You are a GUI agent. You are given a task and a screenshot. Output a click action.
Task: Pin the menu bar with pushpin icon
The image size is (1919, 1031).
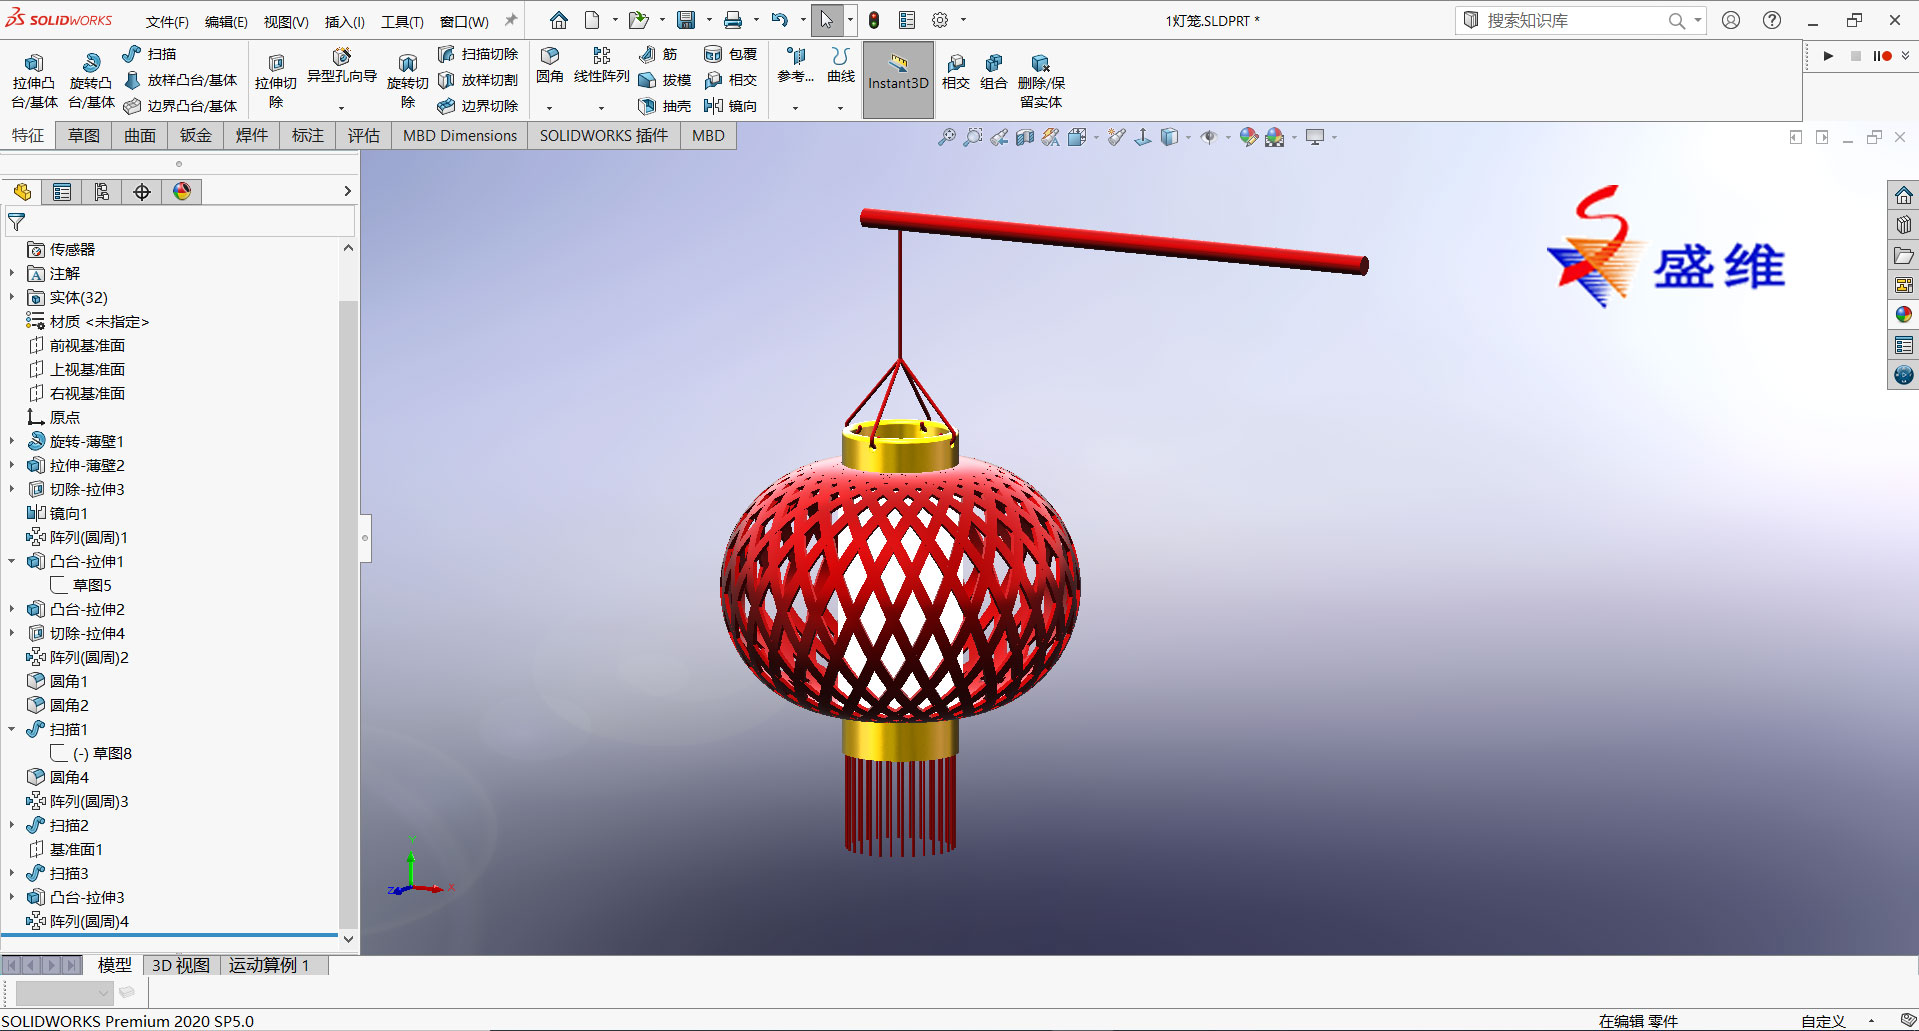[x=511, y=20]
